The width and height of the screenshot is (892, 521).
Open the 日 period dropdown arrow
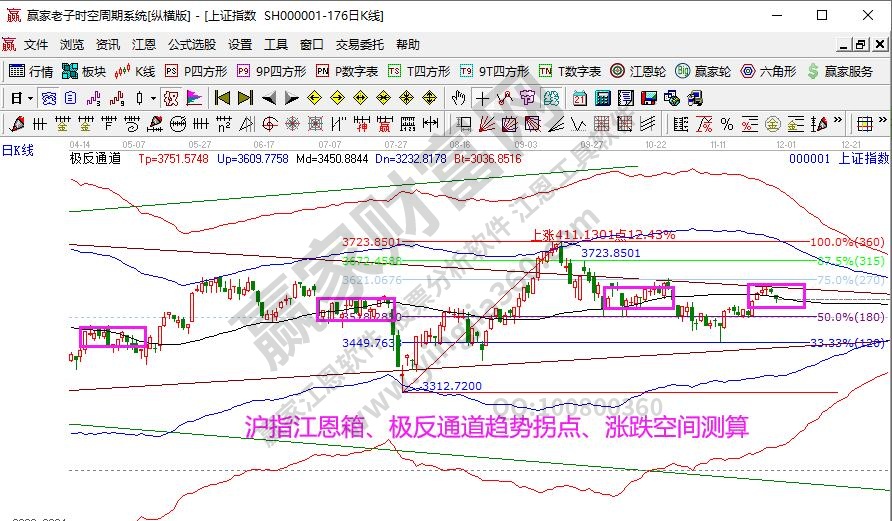point(31,98)
